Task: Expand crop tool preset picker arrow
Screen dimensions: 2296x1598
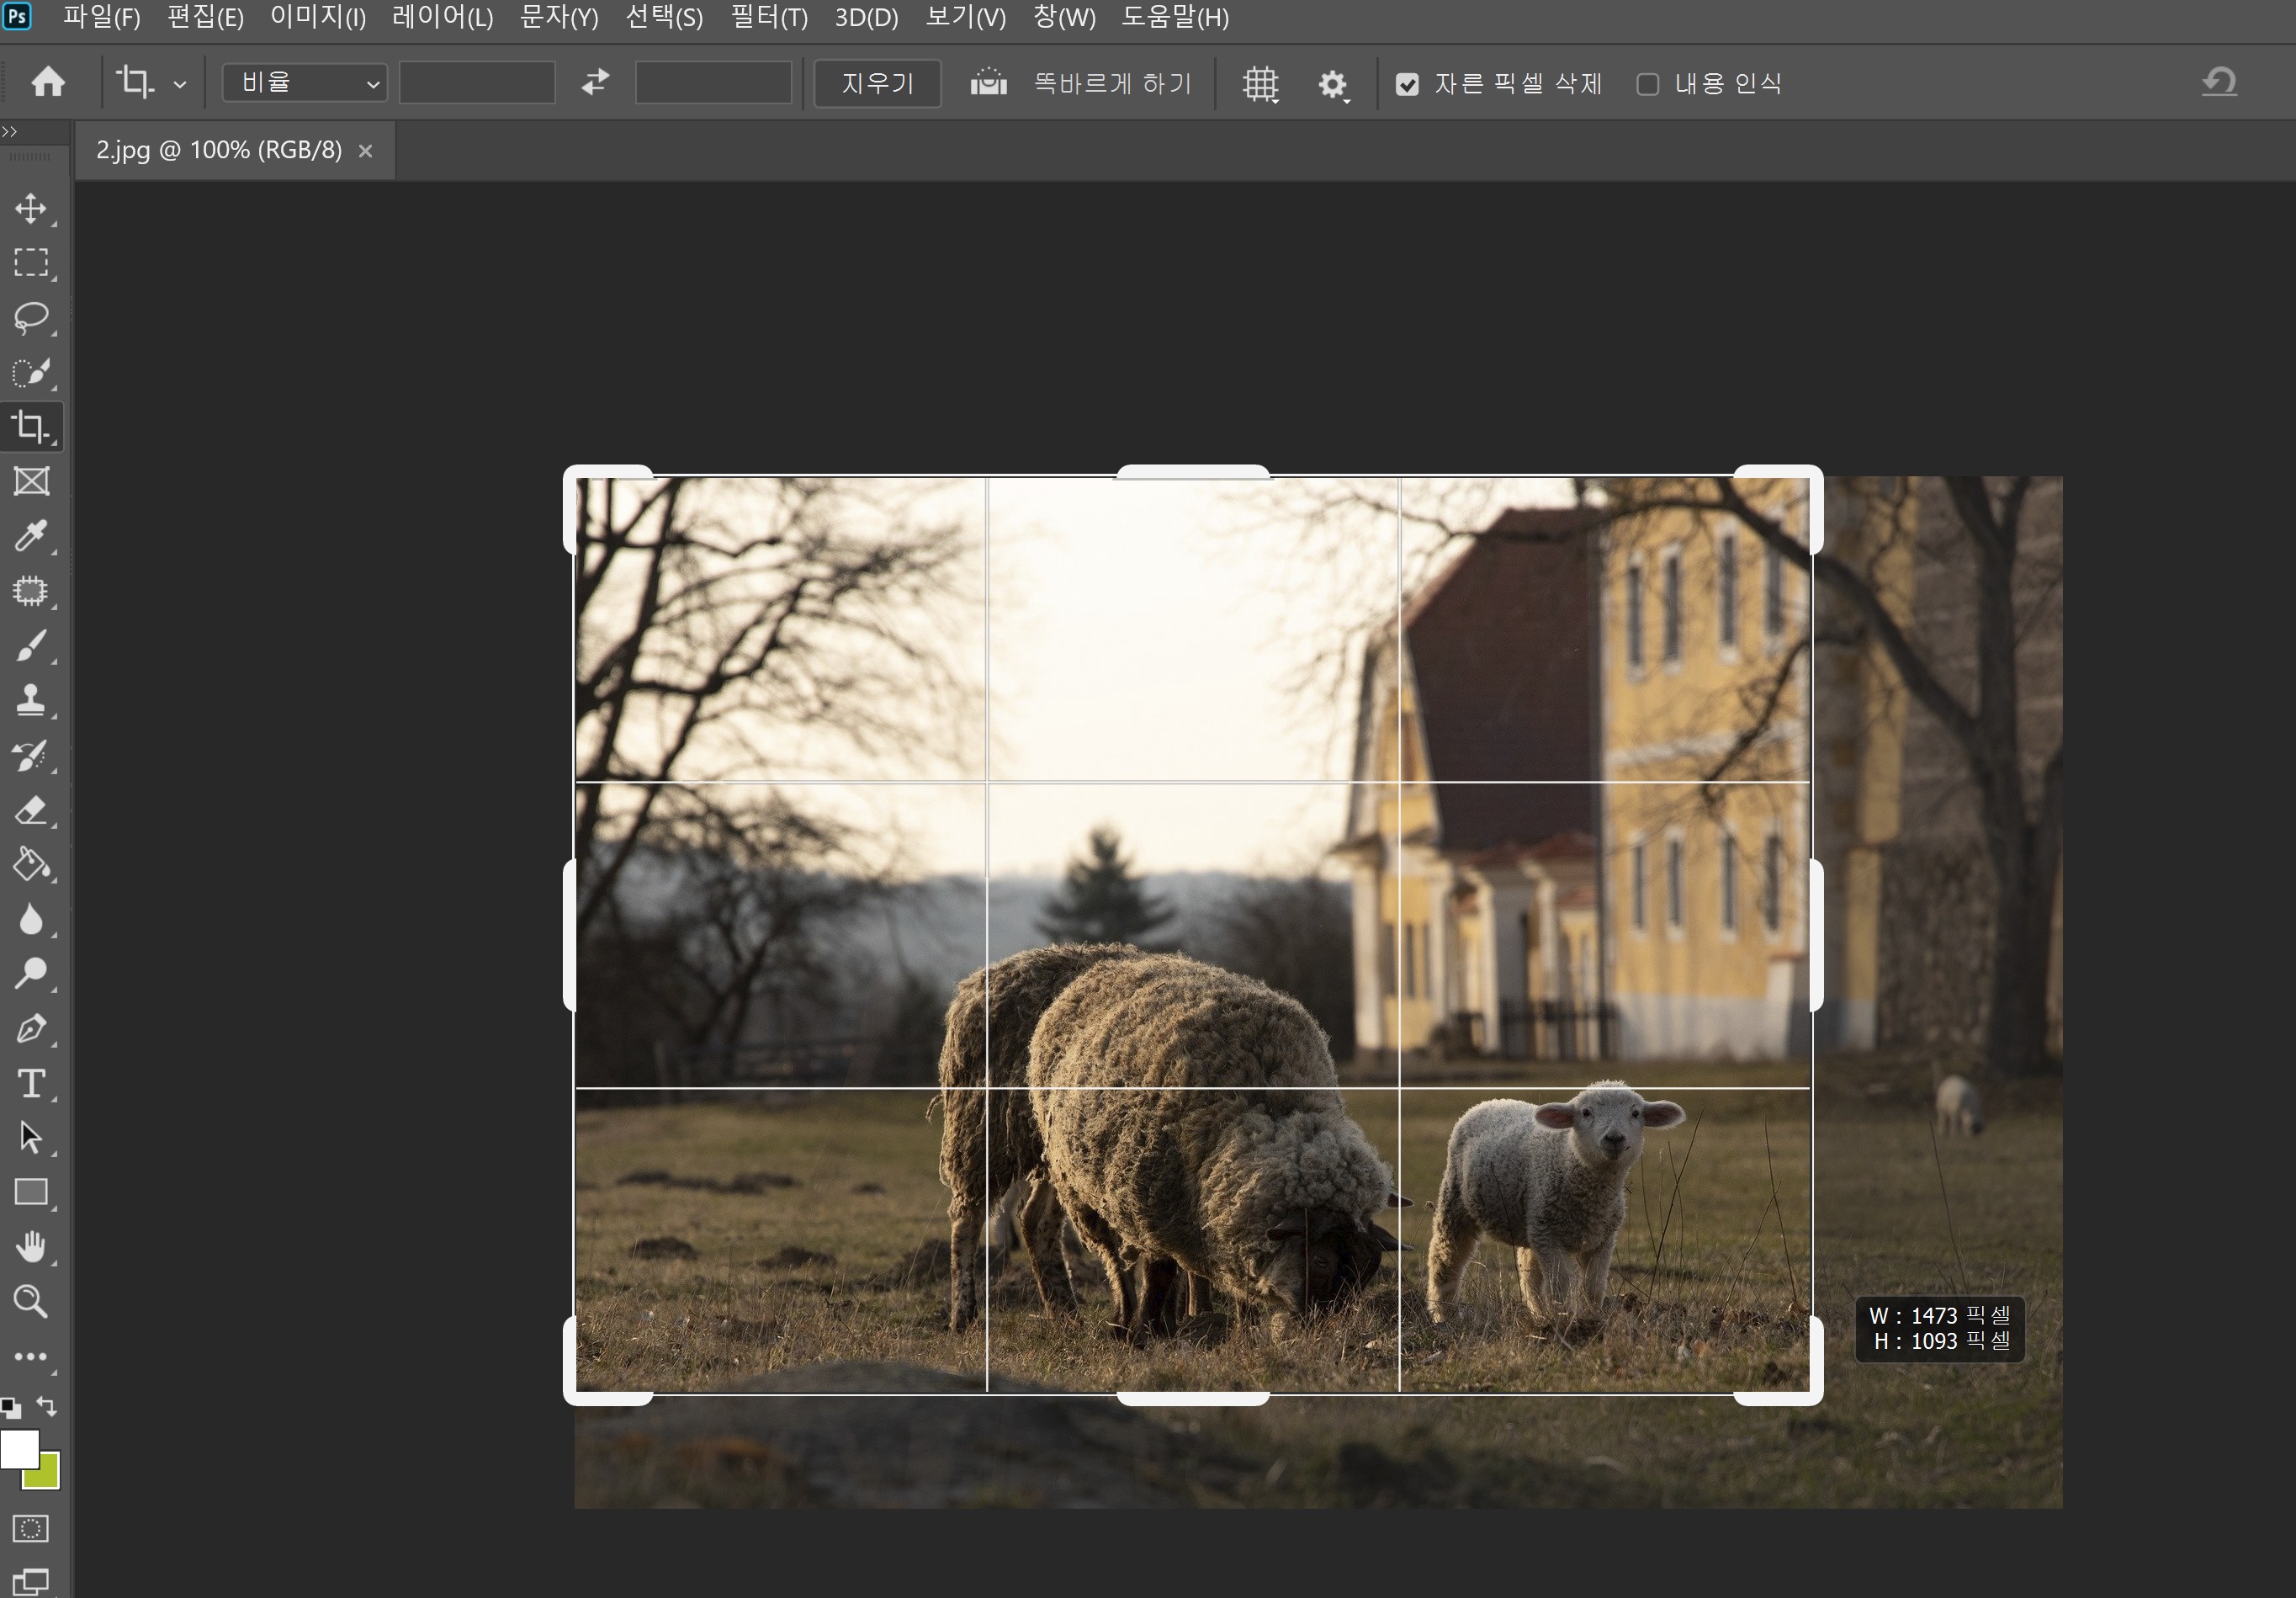Action: pyautogui.click(x=180, y=85)
